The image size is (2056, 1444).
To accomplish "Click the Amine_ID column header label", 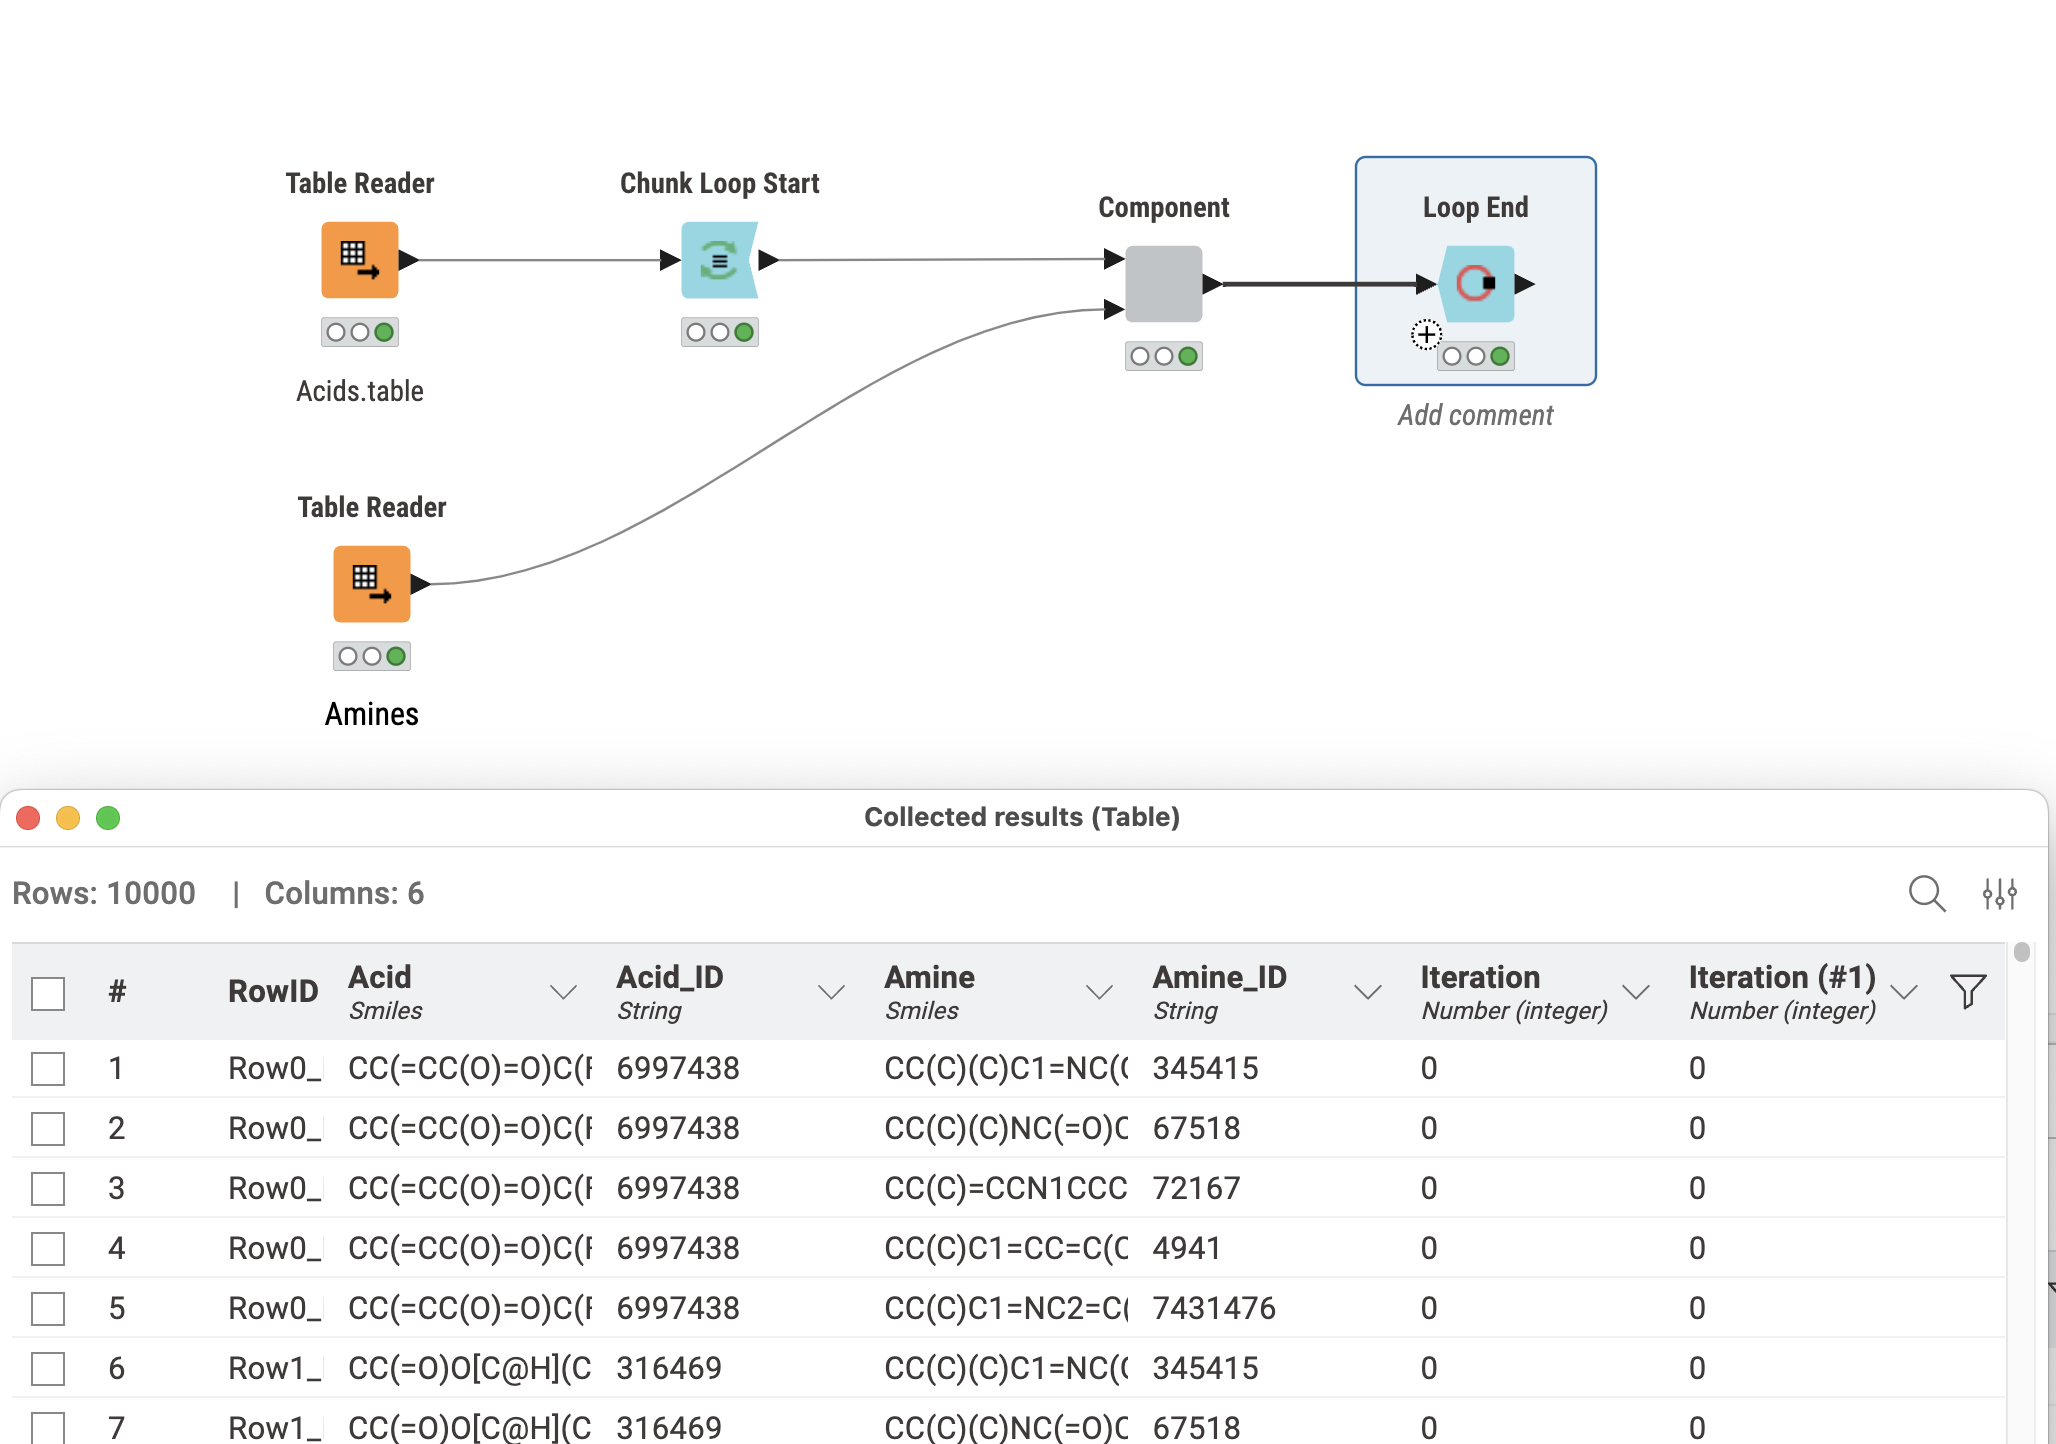I will click(x=1220, y=977).
